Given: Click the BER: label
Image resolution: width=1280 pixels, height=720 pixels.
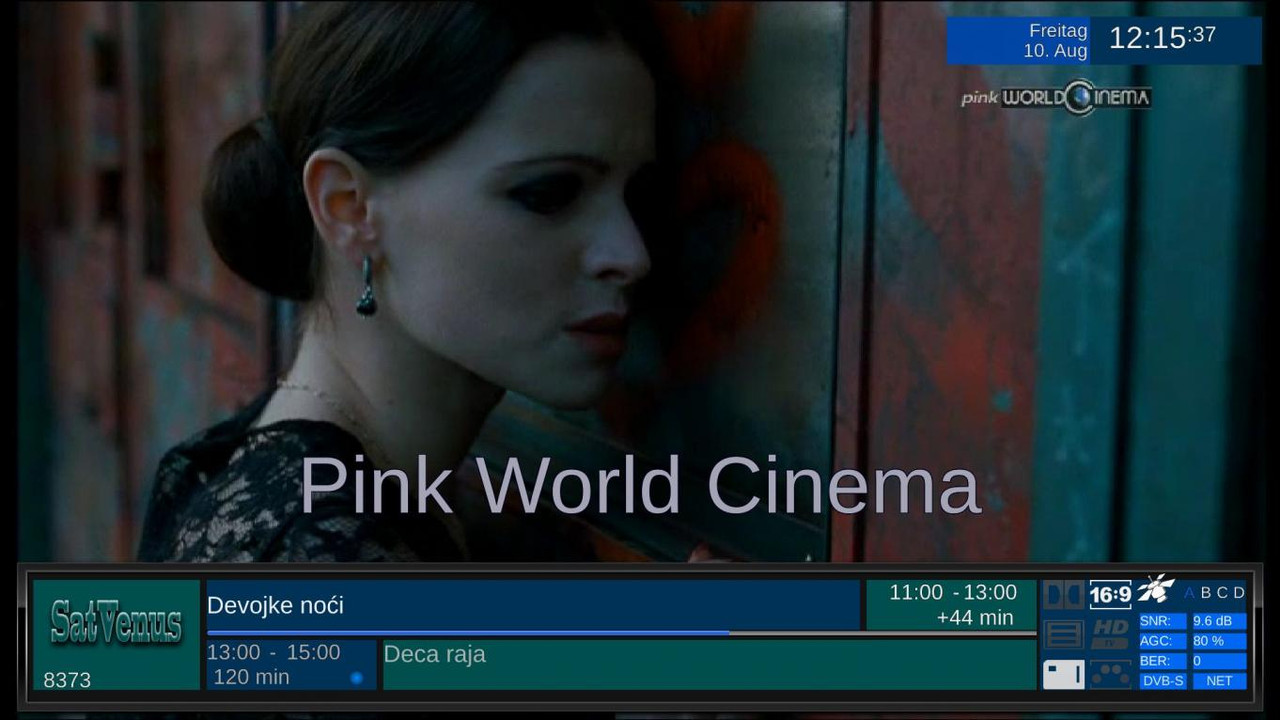Looking at the screenshot, I should click(1163, 661).
